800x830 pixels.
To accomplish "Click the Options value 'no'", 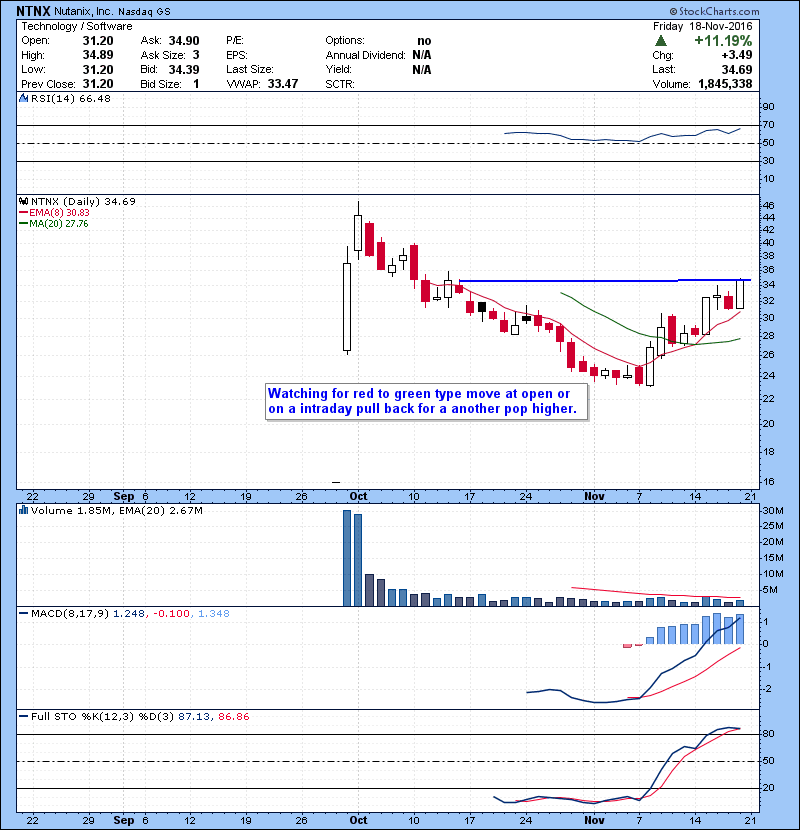I will pyautogui.click(x=424, y=41).
